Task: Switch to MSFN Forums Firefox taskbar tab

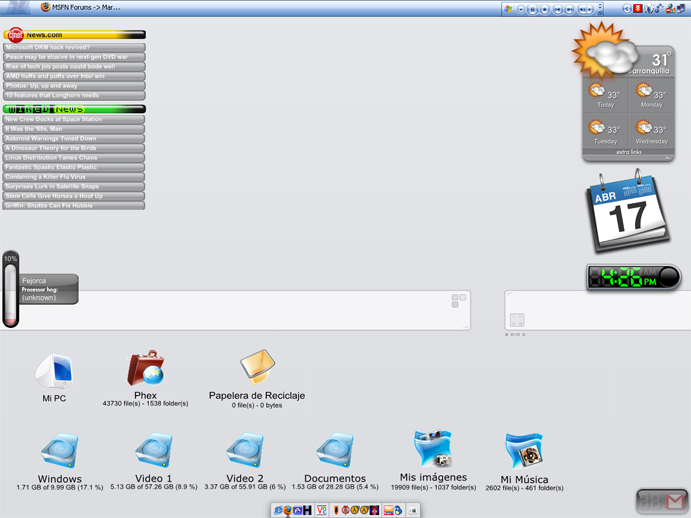Action: (80, 7)
